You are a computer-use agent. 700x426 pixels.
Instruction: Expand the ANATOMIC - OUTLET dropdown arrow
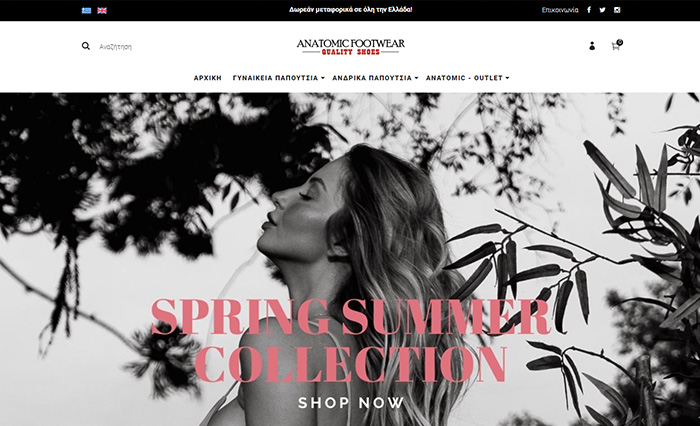coord(507,78)
